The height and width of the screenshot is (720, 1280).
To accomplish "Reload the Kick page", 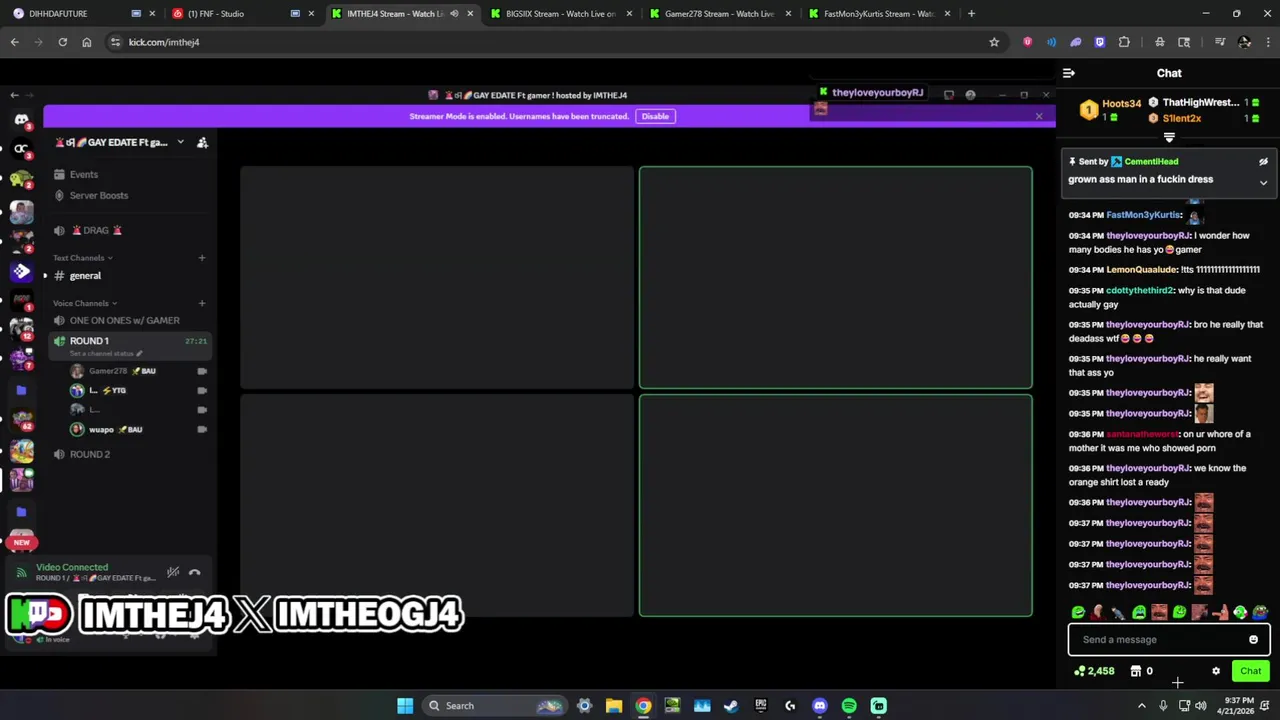I will (62, 42).
